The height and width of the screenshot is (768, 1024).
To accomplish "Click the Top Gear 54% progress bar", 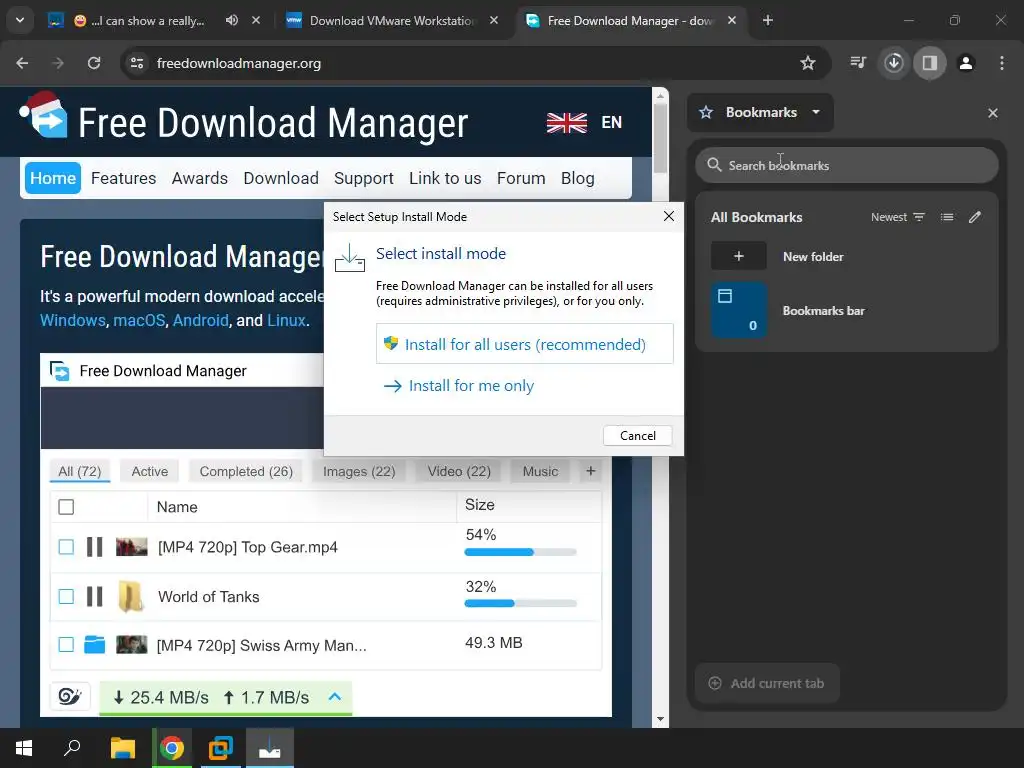I will pyautogui.click(x=520, y=552).
